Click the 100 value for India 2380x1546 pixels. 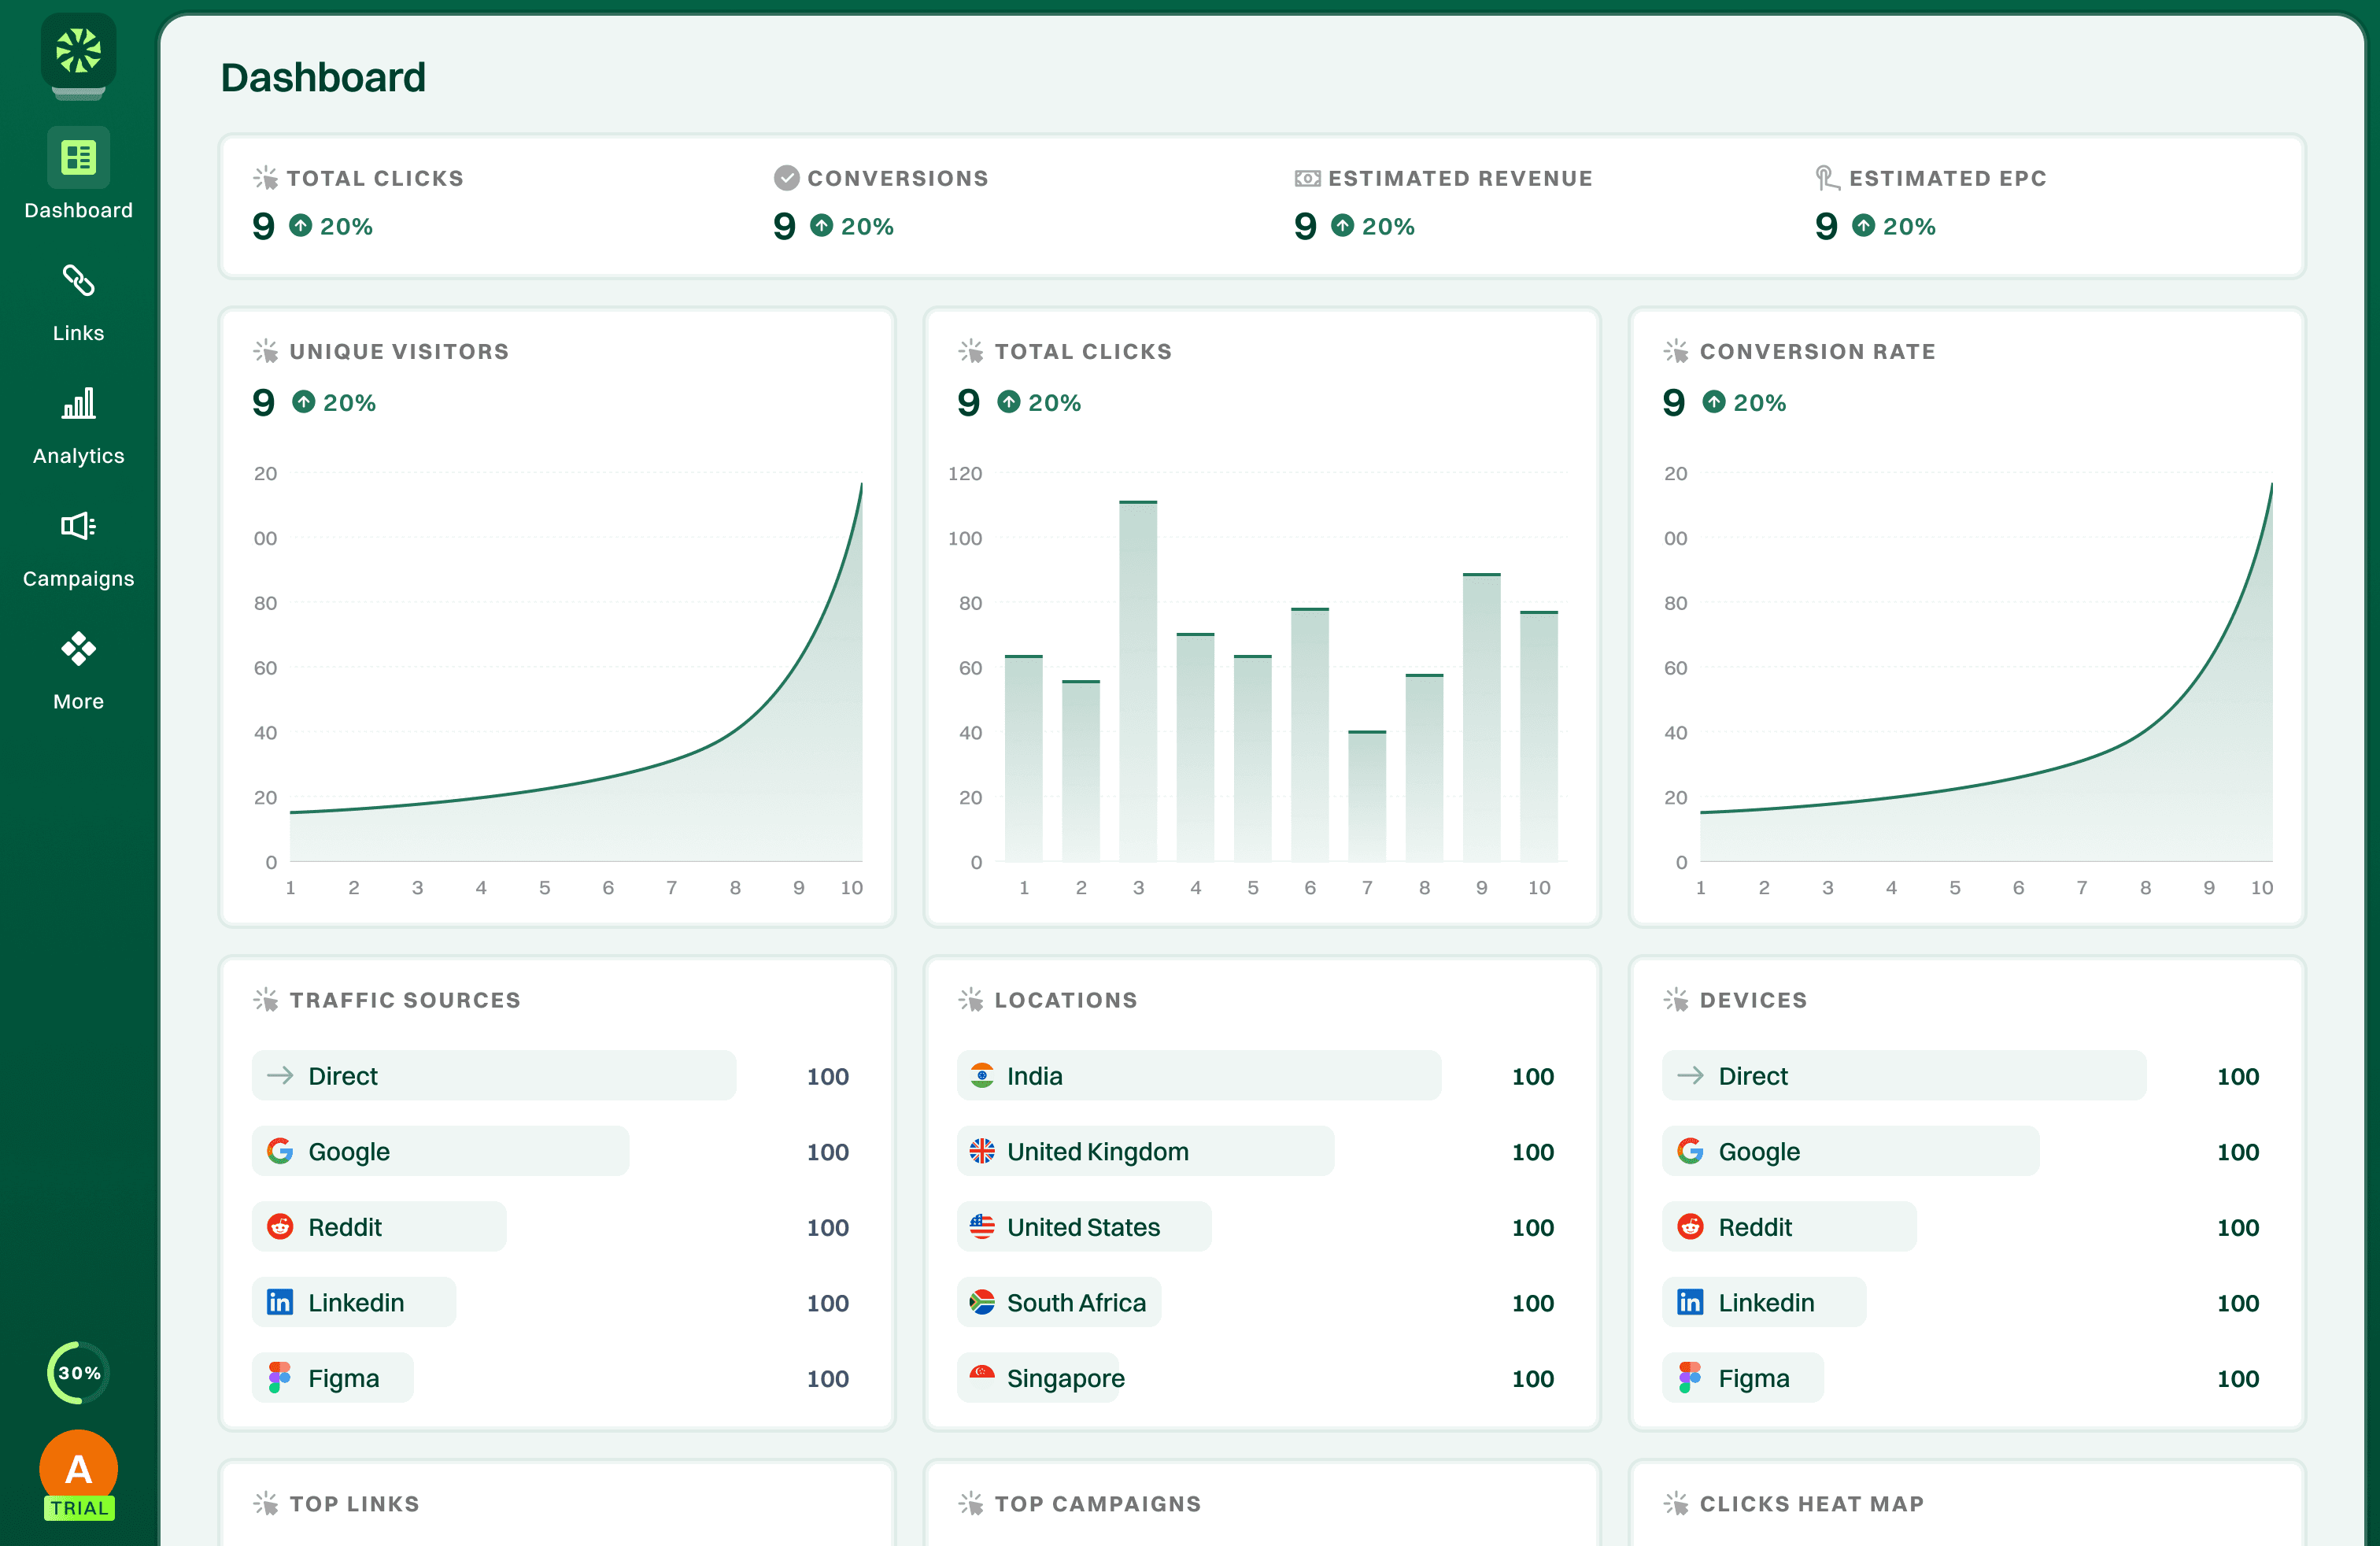pos(1533,1076)
